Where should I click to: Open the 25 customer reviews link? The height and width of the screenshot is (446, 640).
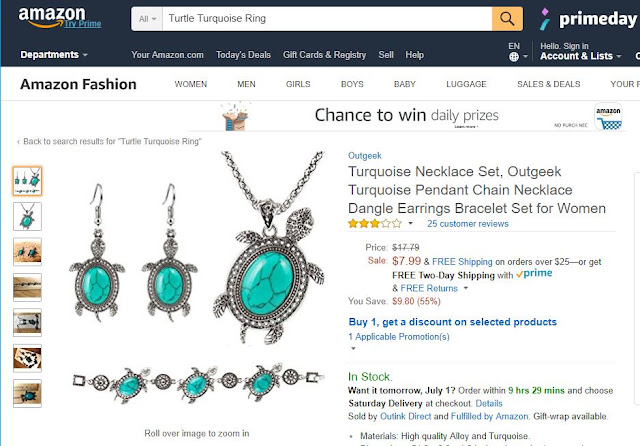468,224
